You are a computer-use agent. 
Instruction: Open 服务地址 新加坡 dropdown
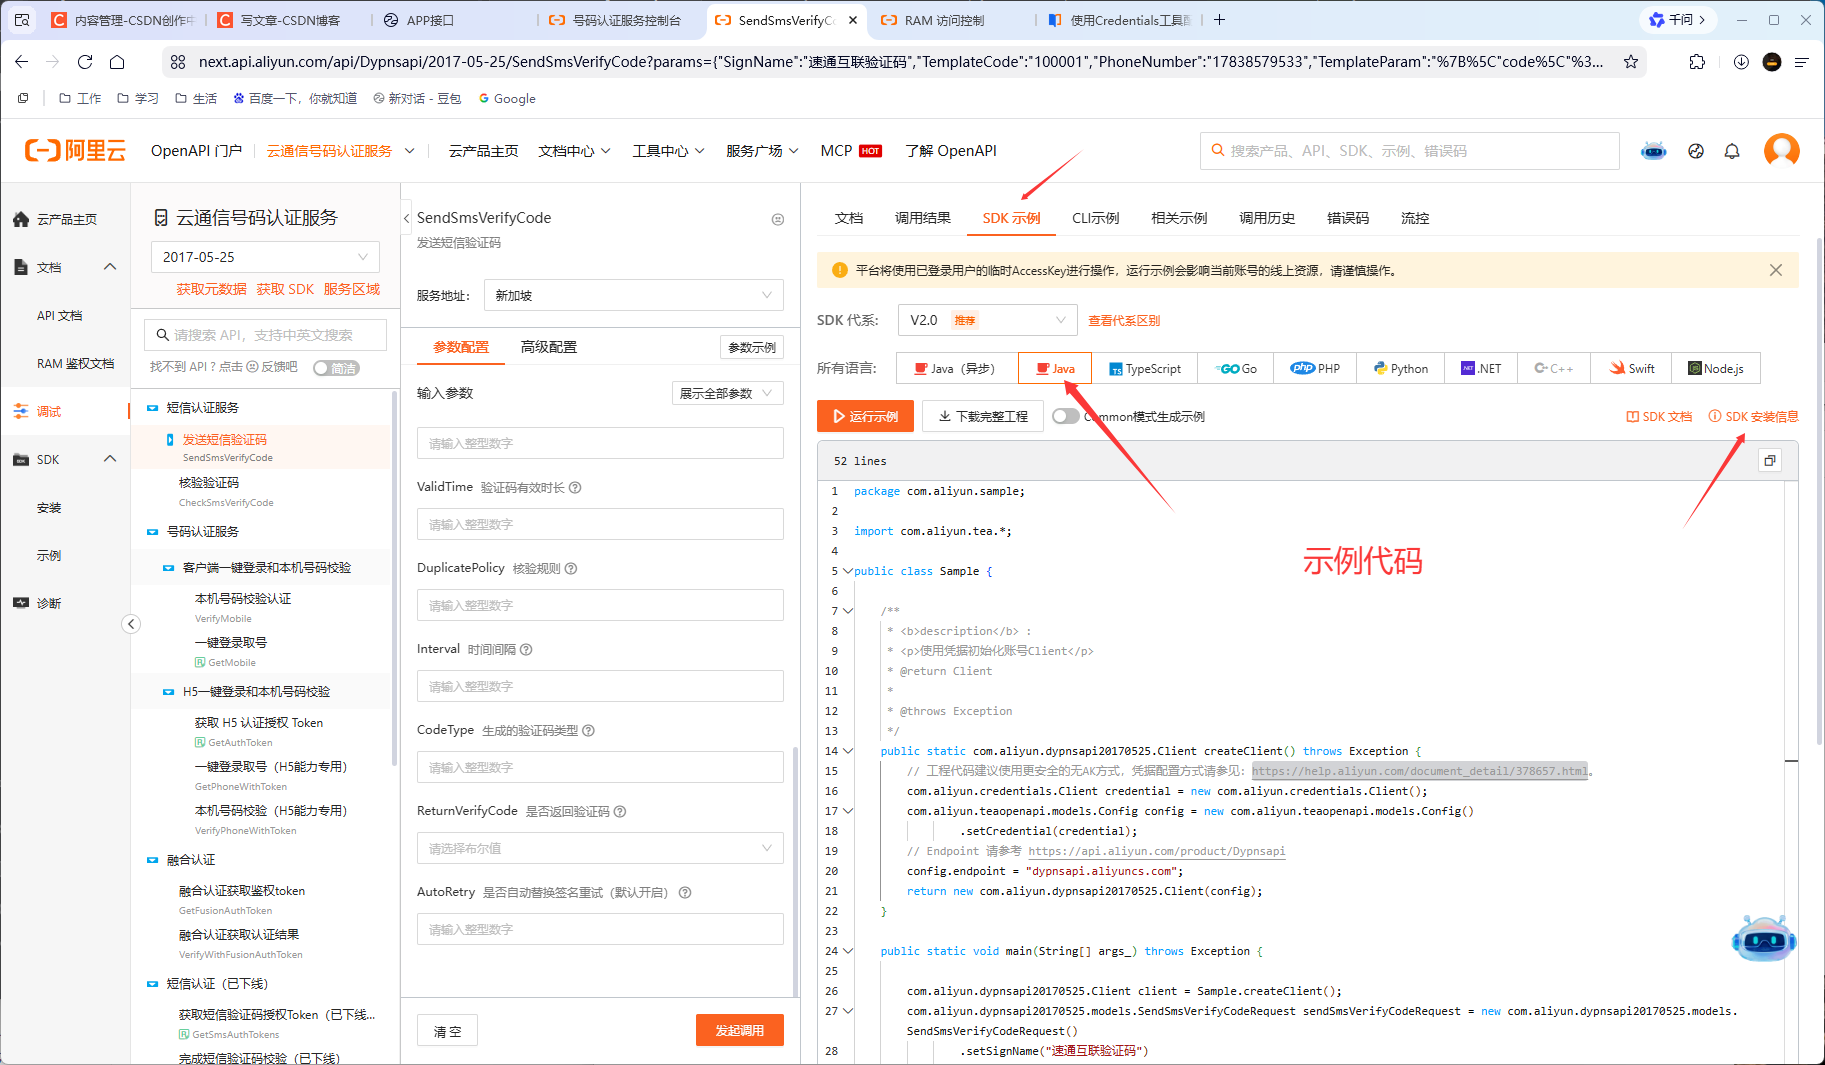pos(634,295)
